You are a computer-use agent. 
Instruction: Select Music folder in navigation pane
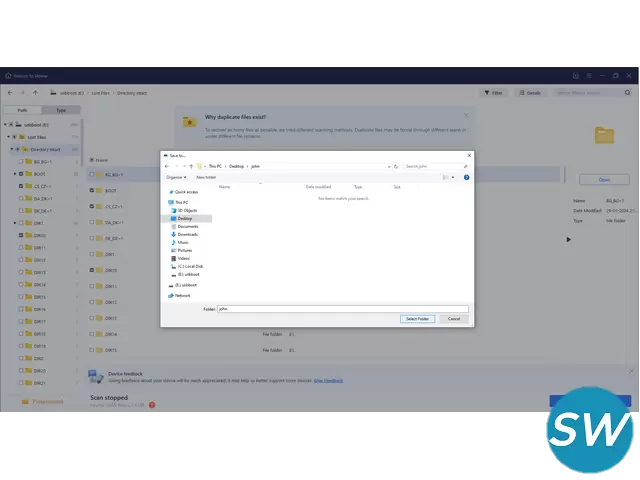click(x=183, y=242)
